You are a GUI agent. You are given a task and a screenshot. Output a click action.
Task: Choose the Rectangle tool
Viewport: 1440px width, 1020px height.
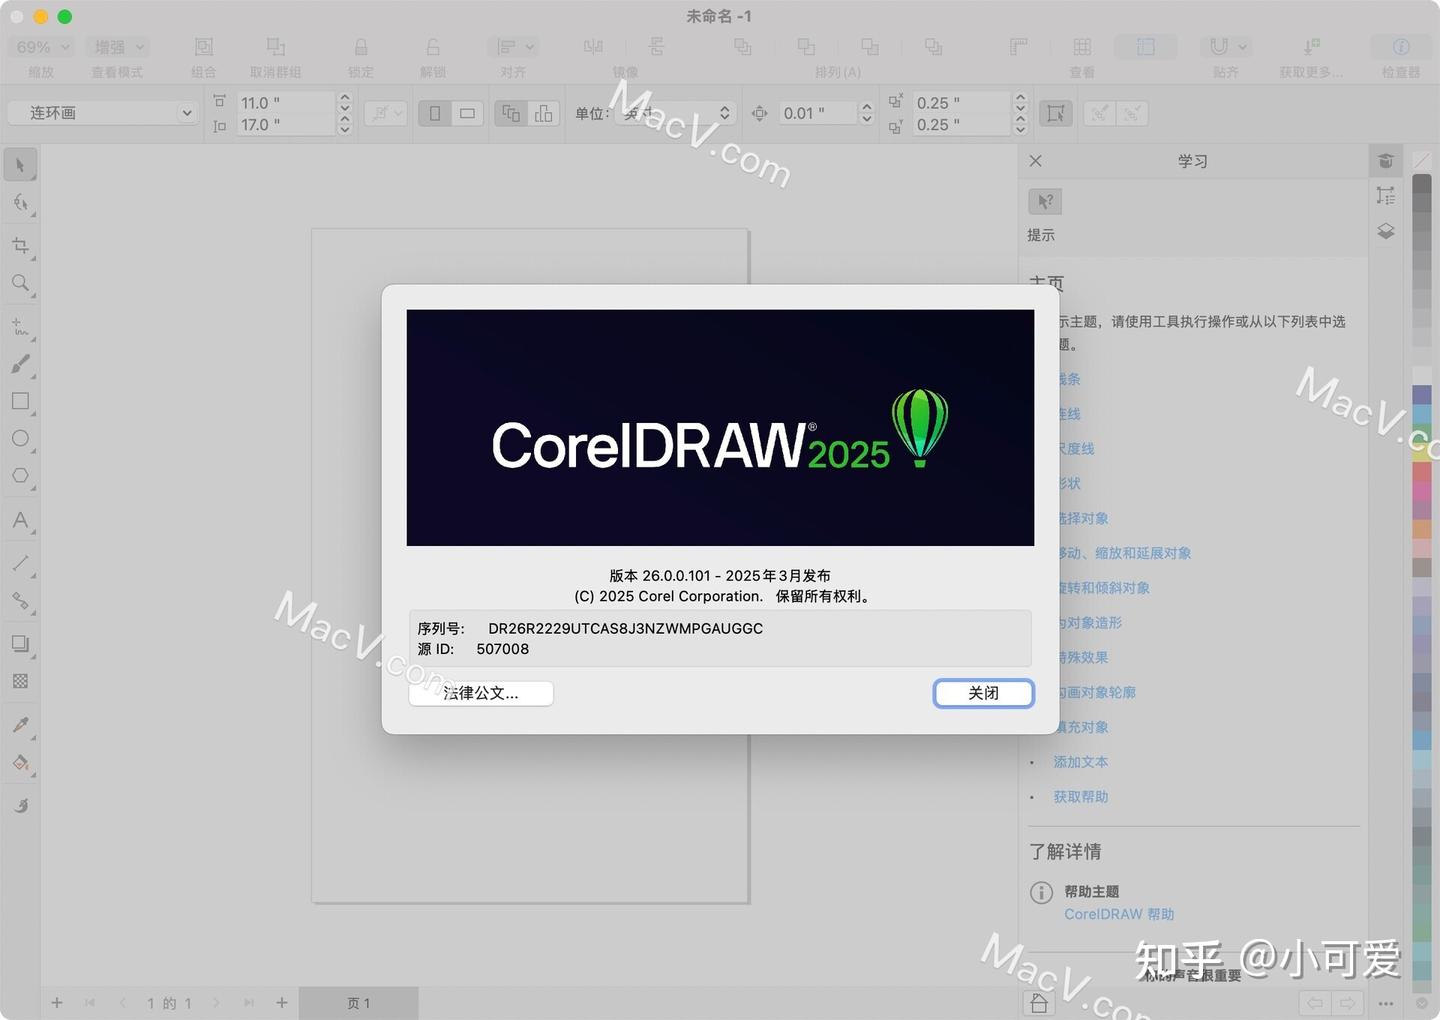click(x=21, y=401)
